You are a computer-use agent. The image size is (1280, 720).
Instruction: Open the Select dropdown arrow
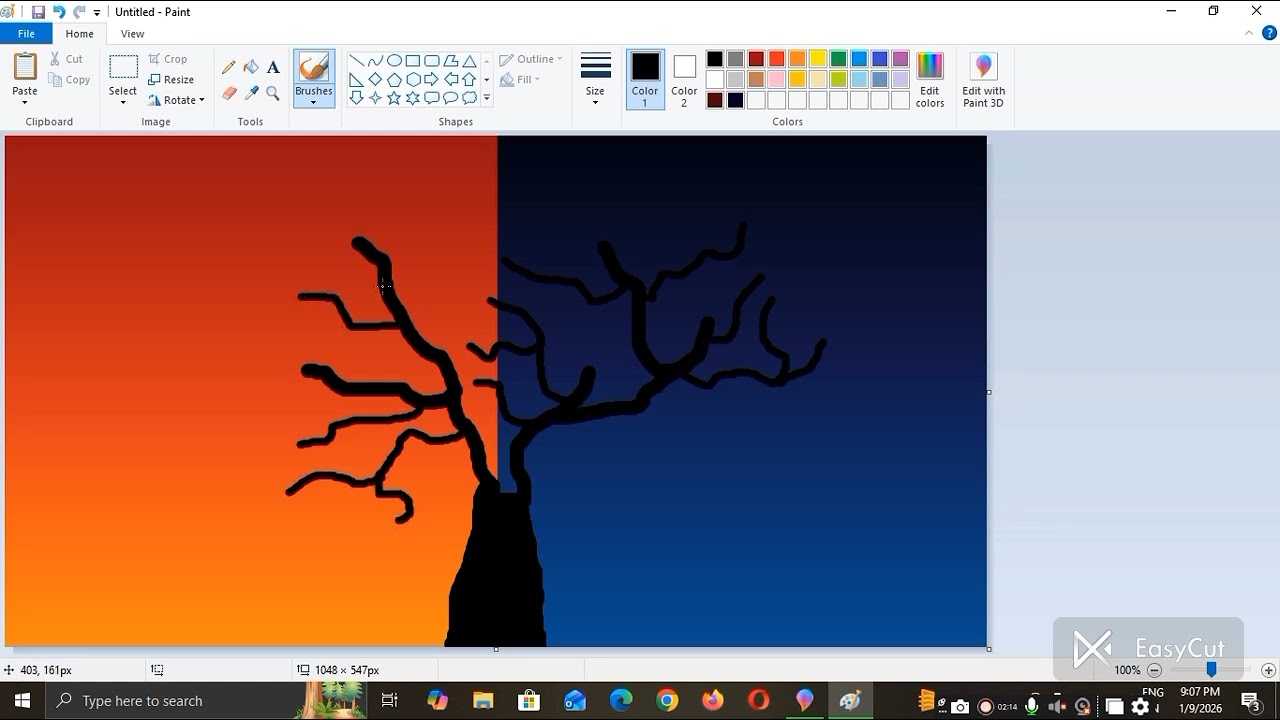(x=123, y=103)
